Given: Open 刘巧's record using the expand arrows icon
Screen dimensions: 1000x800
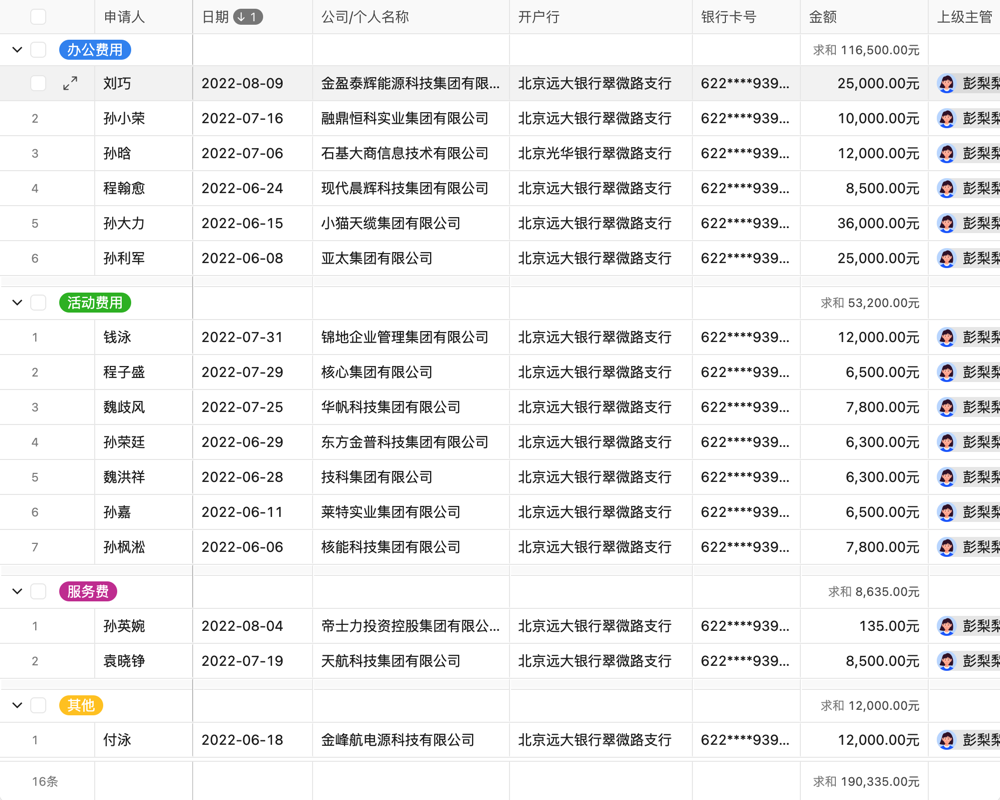Looking at the screenshot, I should [70, 84].
